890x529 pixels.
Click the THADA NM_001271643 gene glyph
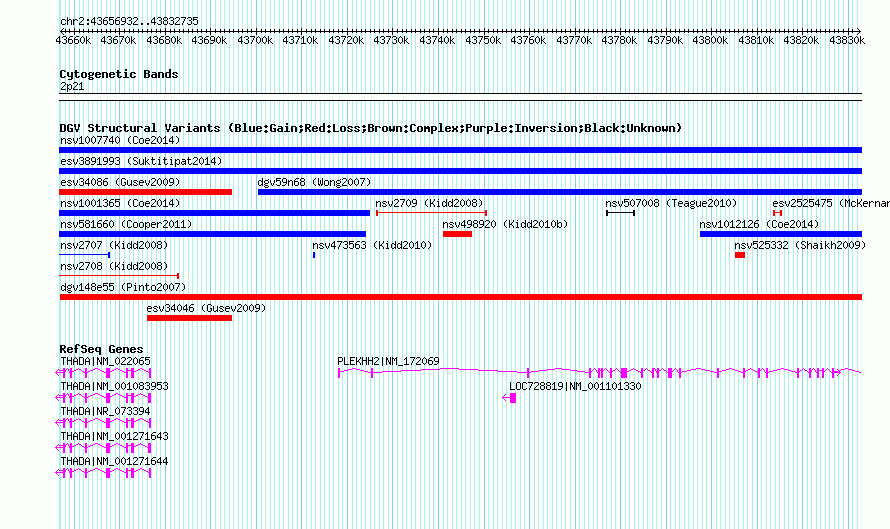pyautogui.click(x=103, y=448)
